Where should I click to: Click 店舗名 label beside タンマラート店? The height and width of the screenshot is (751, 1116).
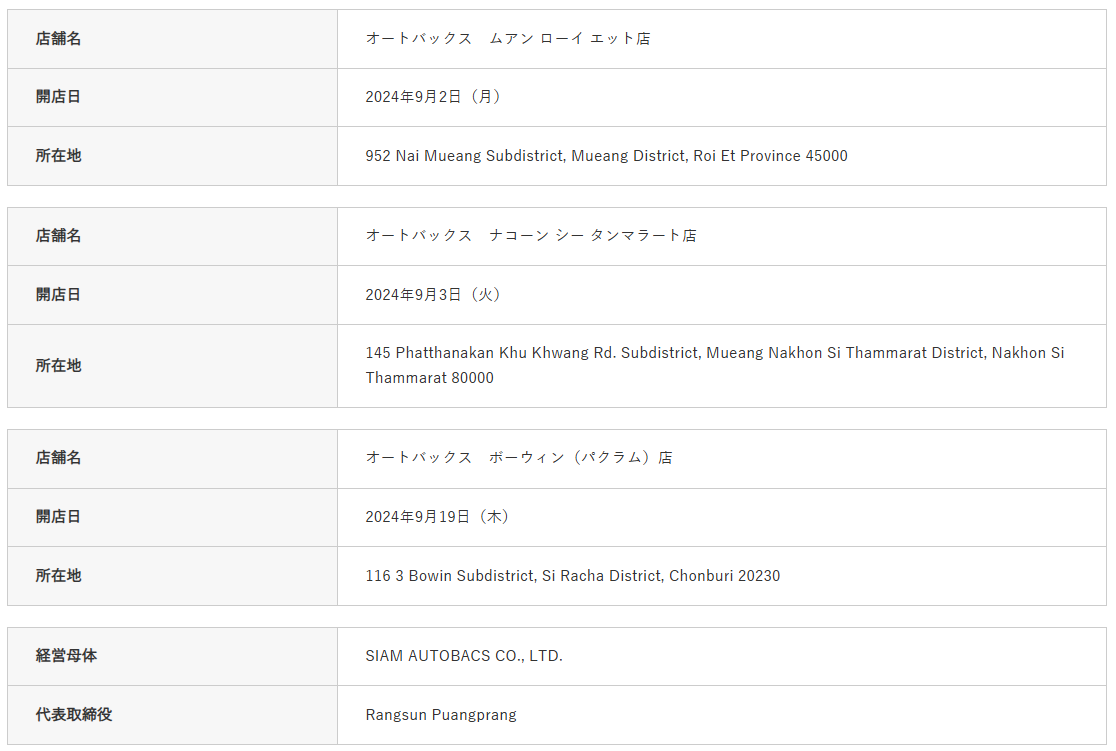(58, 236)
